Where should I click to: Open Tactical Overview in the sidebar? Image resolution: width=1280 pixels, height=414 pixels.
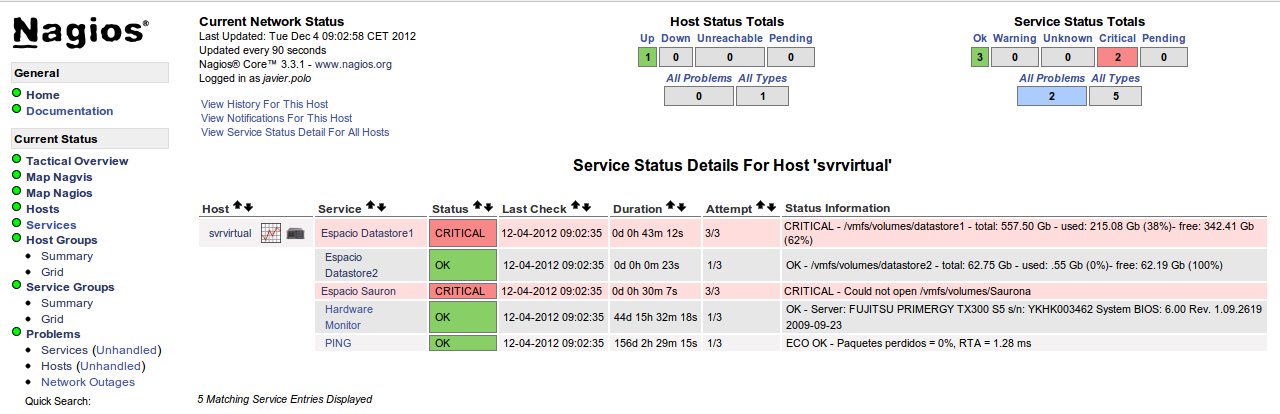[x=77, y=161]
